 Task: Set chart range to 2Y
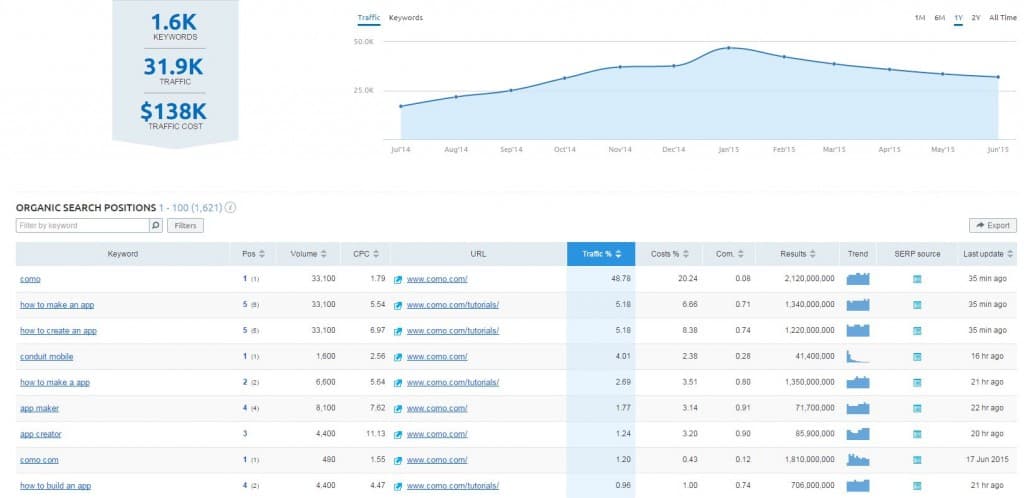[976, 18]
